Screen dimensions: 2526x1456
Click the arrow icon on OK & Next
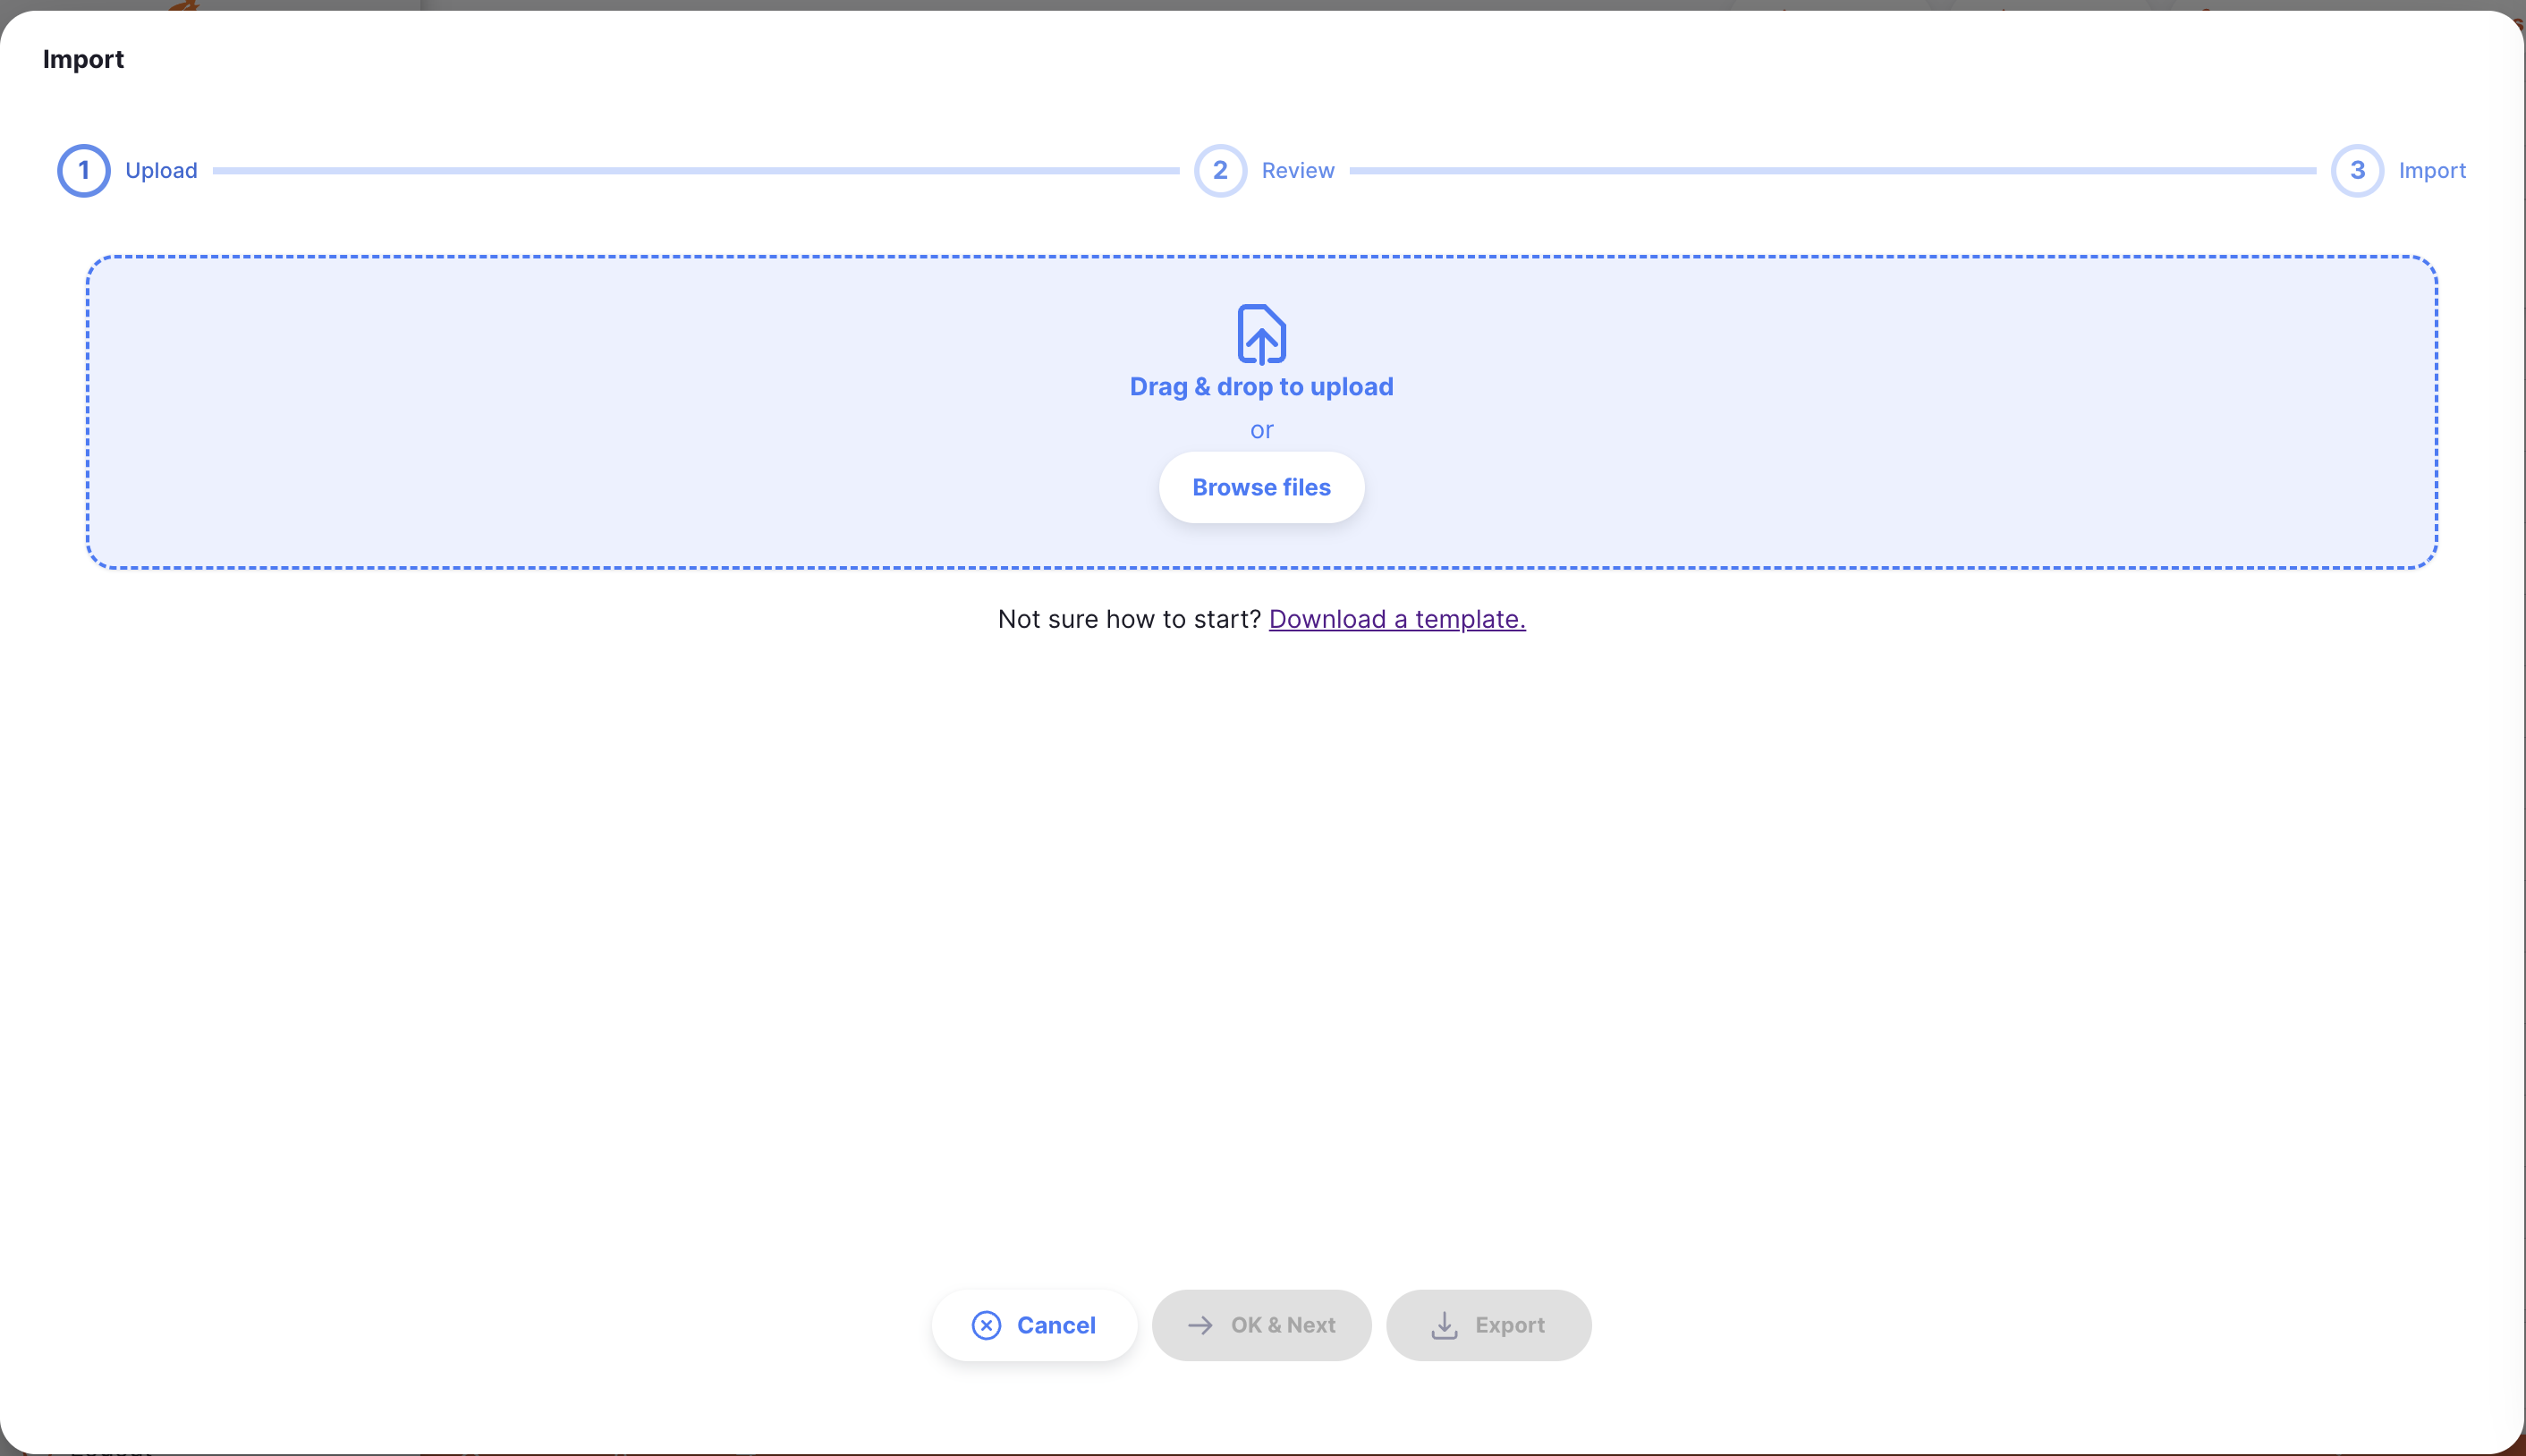coord(1200,1325)
